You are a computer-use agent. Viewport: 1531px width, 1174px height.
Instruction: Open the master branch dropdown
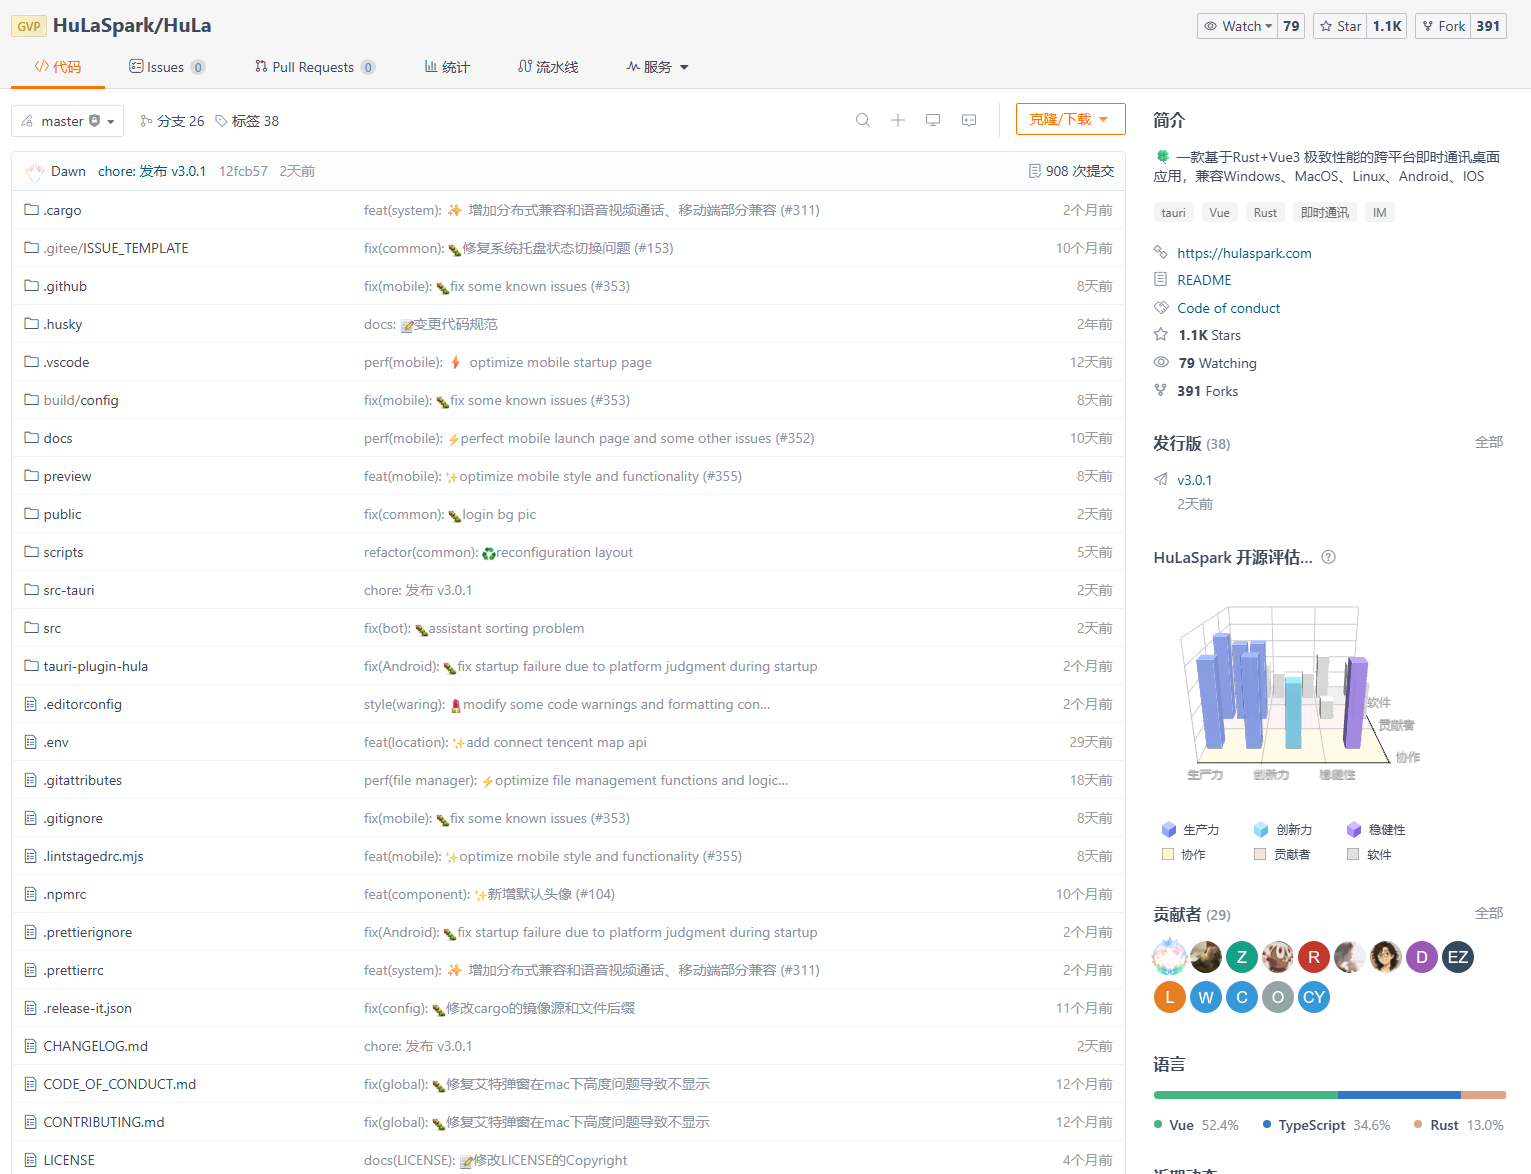tap(67, 121)
